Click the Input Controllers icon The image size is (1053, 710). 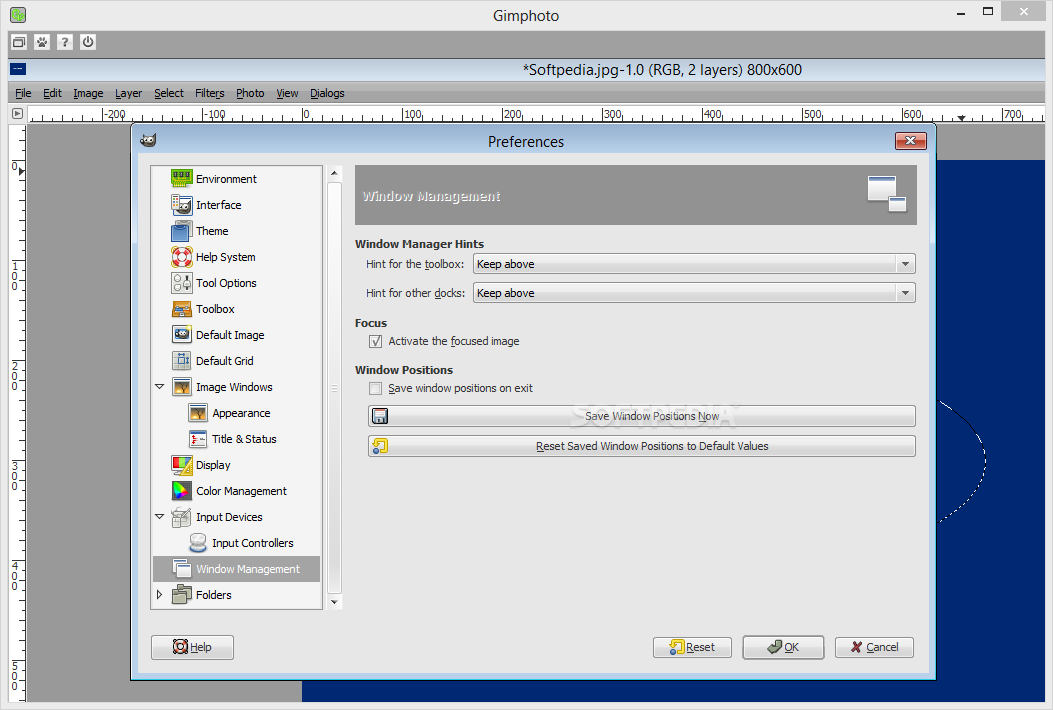click(x=198, y=543)
